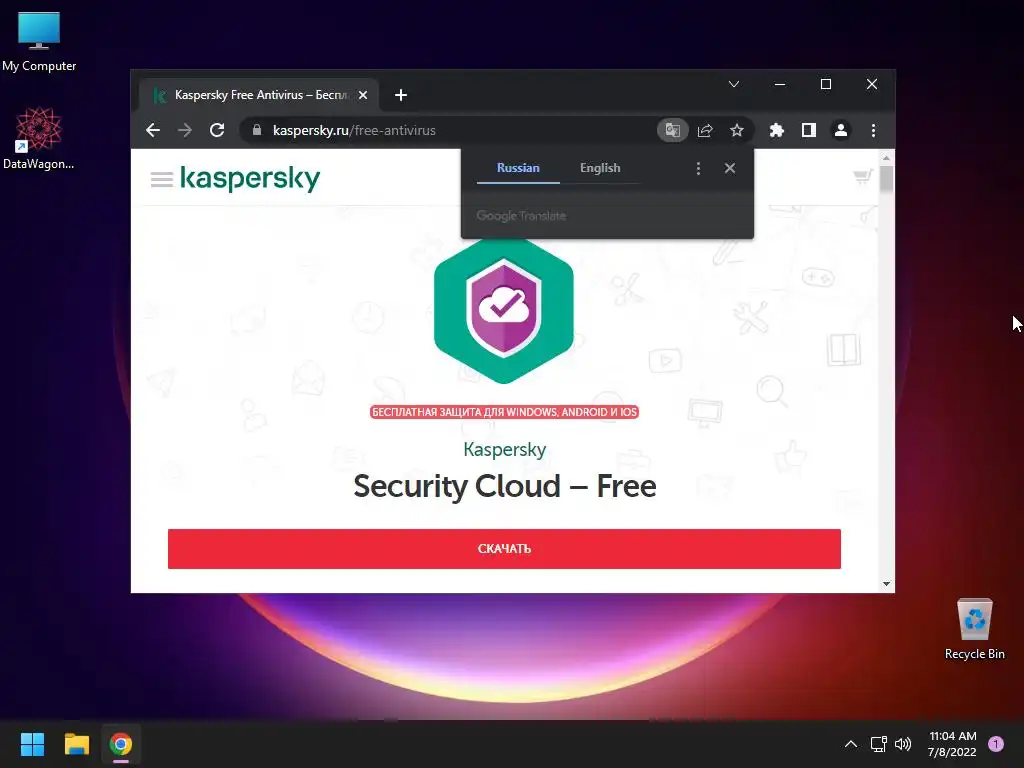Open the Extensions puzzle icon
1024x768 pixels.
tap(776, 130)
